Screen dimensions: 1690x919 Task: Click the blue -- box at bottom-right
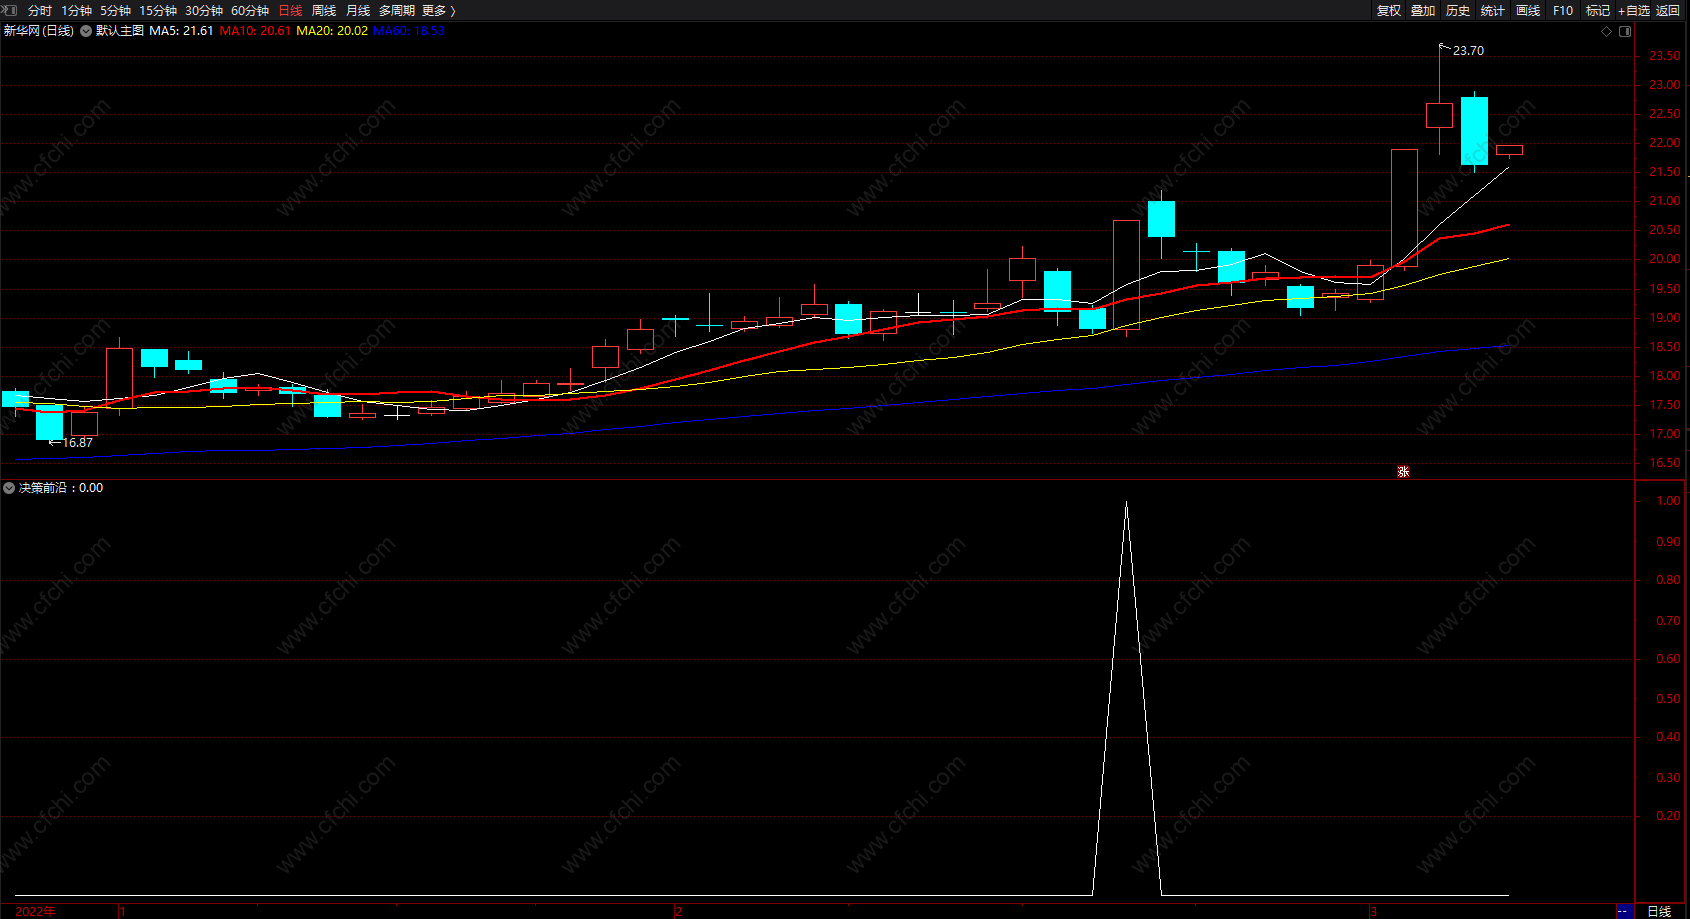point(1624,911)
